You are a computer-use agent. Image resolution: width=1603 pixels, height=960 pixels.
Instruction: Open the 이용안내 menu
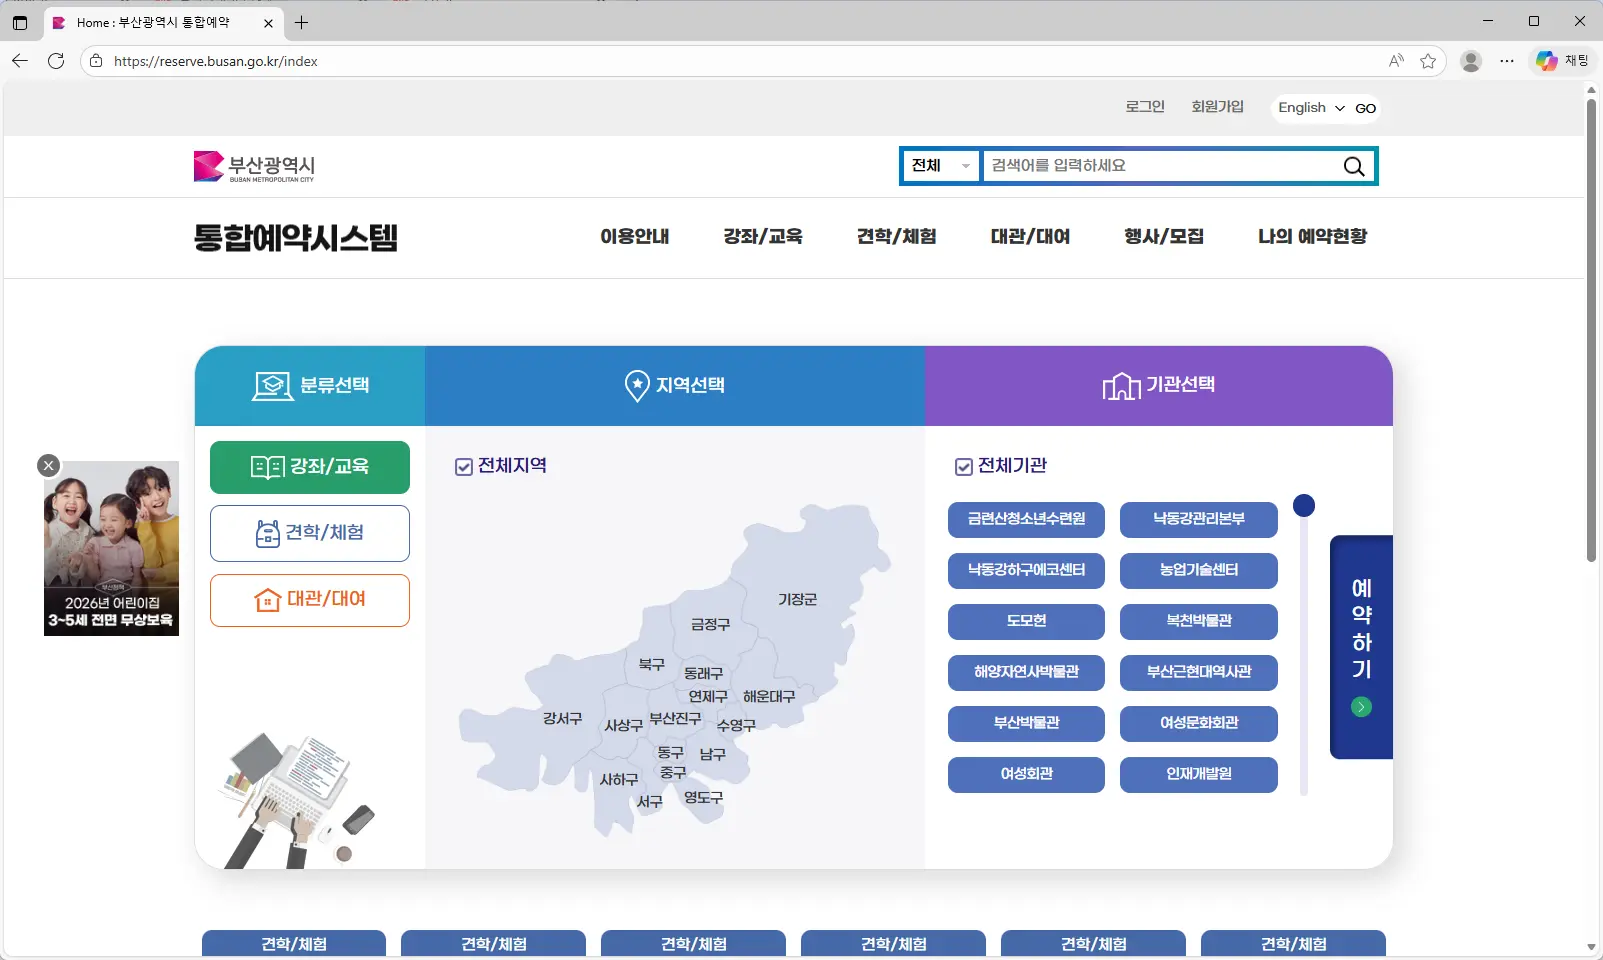(x=634, y=237)
